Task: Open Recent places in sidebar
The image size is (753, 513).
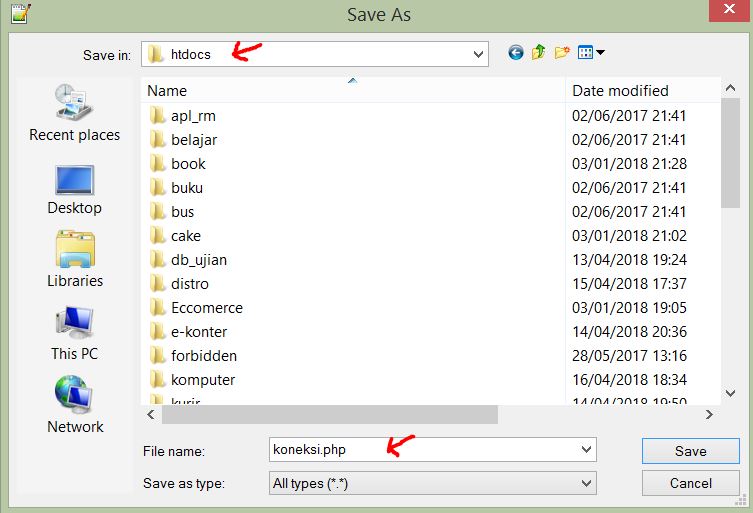Action: pyautogui.click(x=74, y=113)
